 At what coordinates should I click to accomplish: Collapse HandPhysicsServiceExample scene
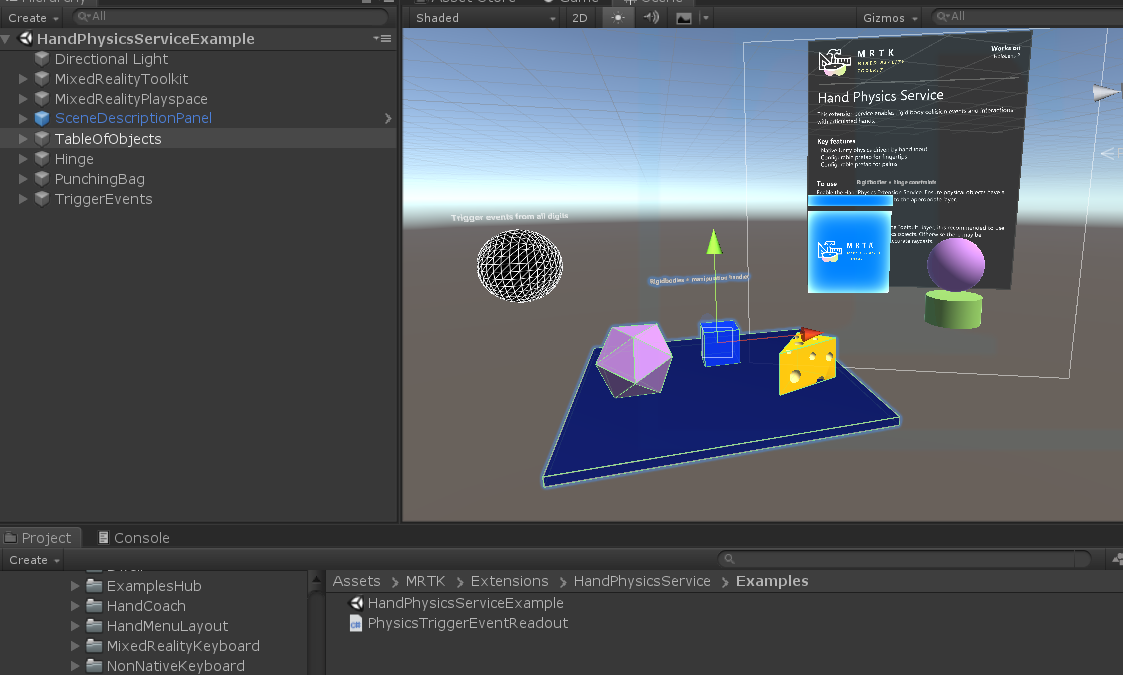6,39
